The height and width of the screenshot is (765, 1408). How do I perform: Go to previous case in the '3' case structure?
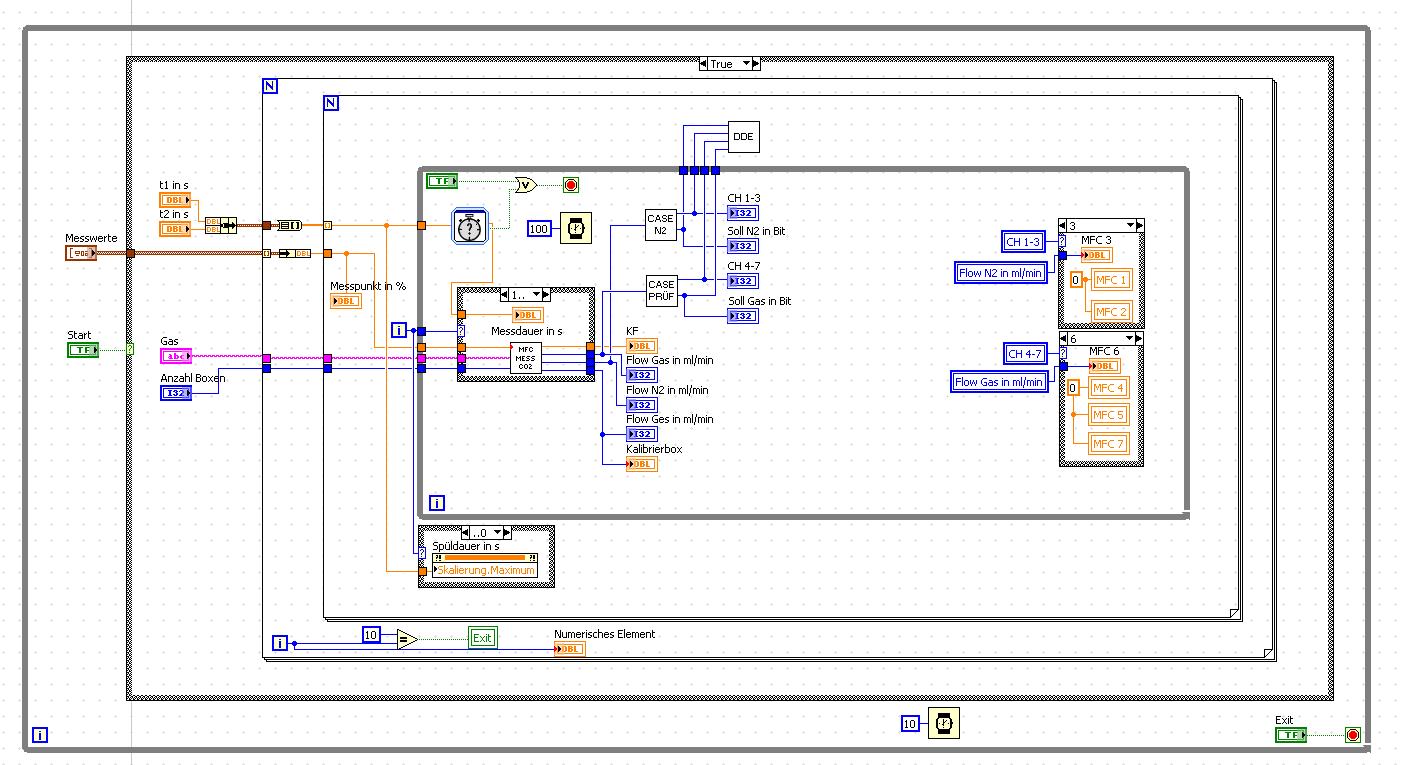[x=1065, y=226]
